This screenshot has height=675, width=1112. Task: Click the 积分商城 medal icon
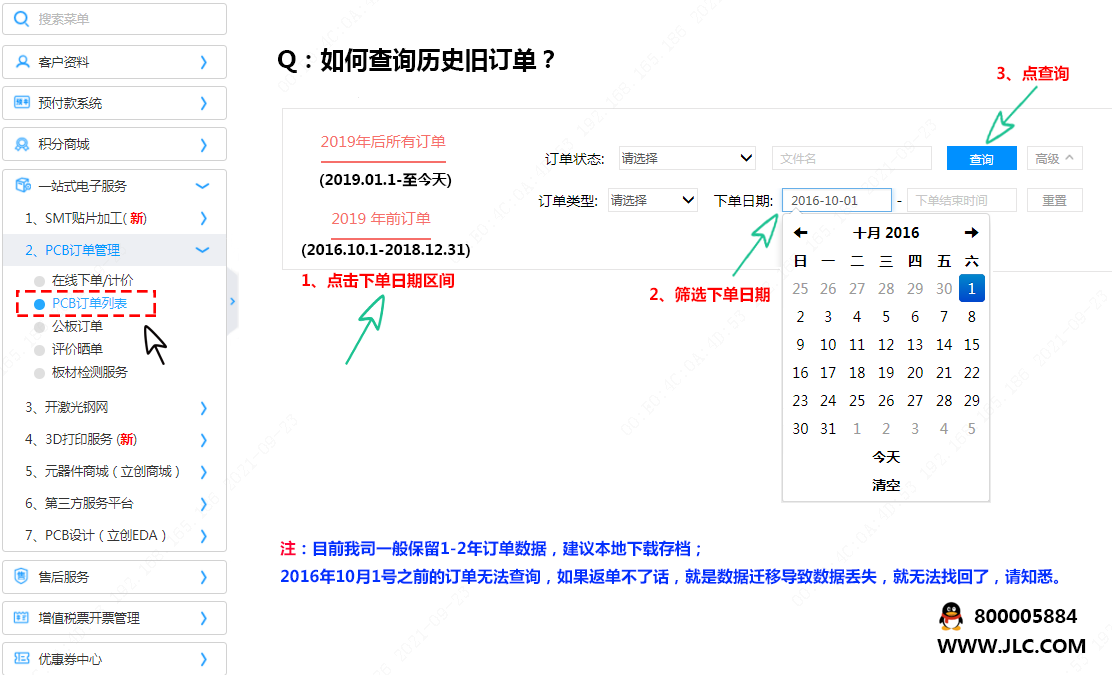point(22,145)
